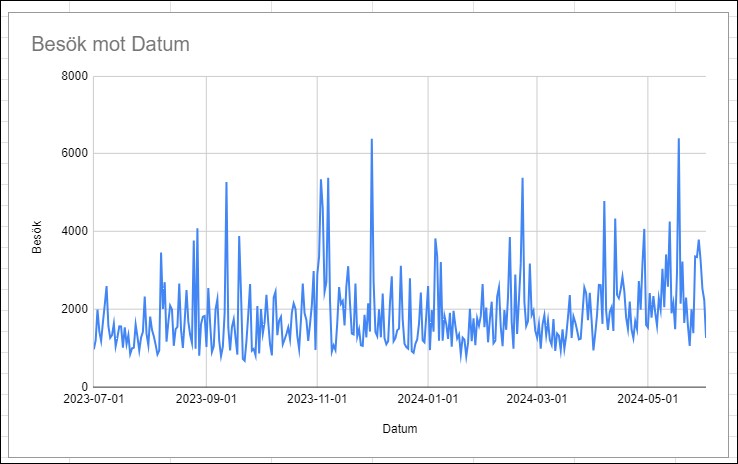Click the 6000 y-axis tick label
This screenshot has width=738, height=464.
[x=75, y=154]
